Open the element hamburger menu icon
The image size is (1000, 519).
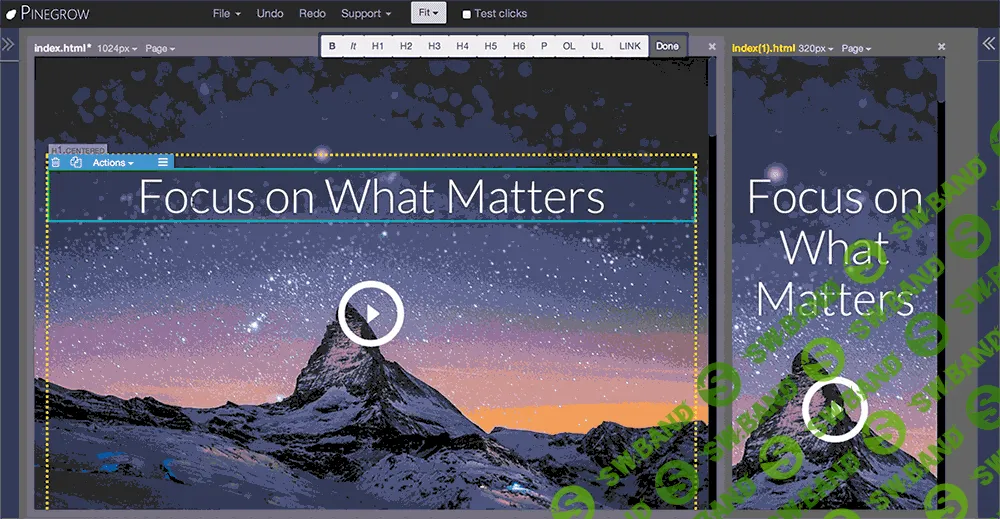163,163
